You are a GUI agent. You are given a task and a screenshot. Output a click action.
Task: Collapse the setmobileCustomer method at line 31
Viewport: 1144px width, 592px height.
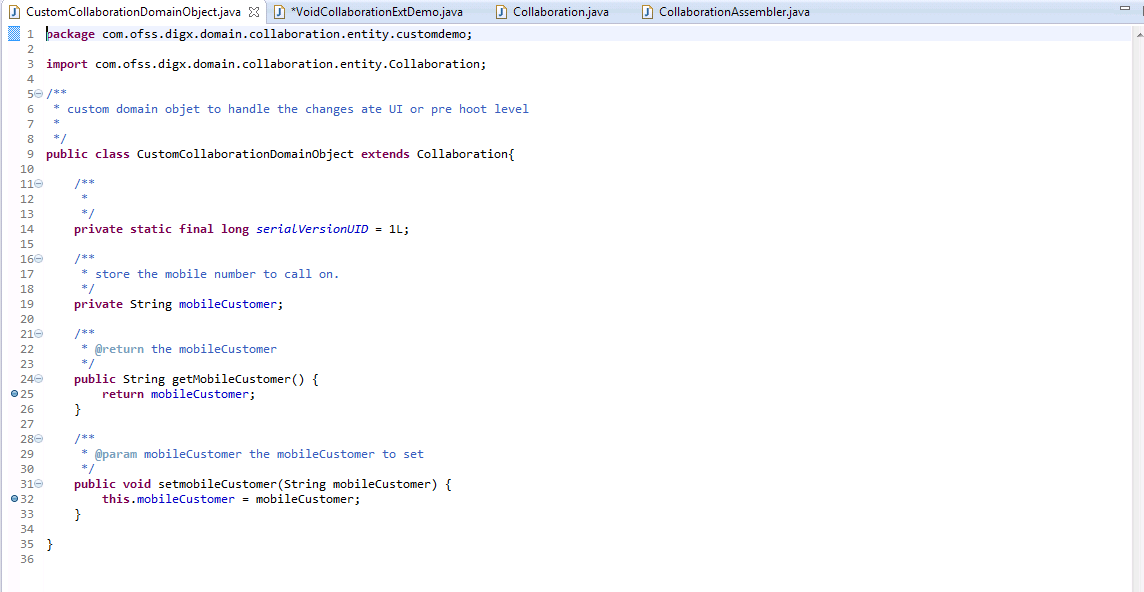pos(37,484)
